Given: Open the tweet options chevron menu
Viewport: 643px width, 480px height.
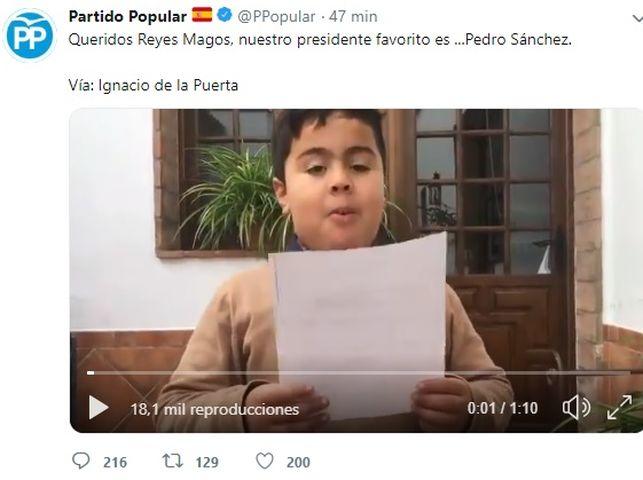Looking at the screenshot, I should click(x=637, y=18).
